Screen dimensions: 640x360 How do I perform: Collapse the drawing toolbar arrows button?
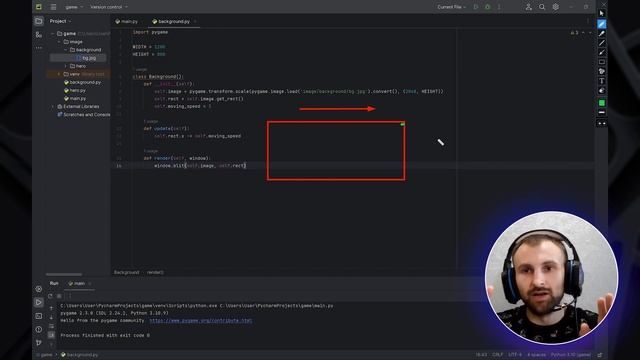tap(602, 123)
